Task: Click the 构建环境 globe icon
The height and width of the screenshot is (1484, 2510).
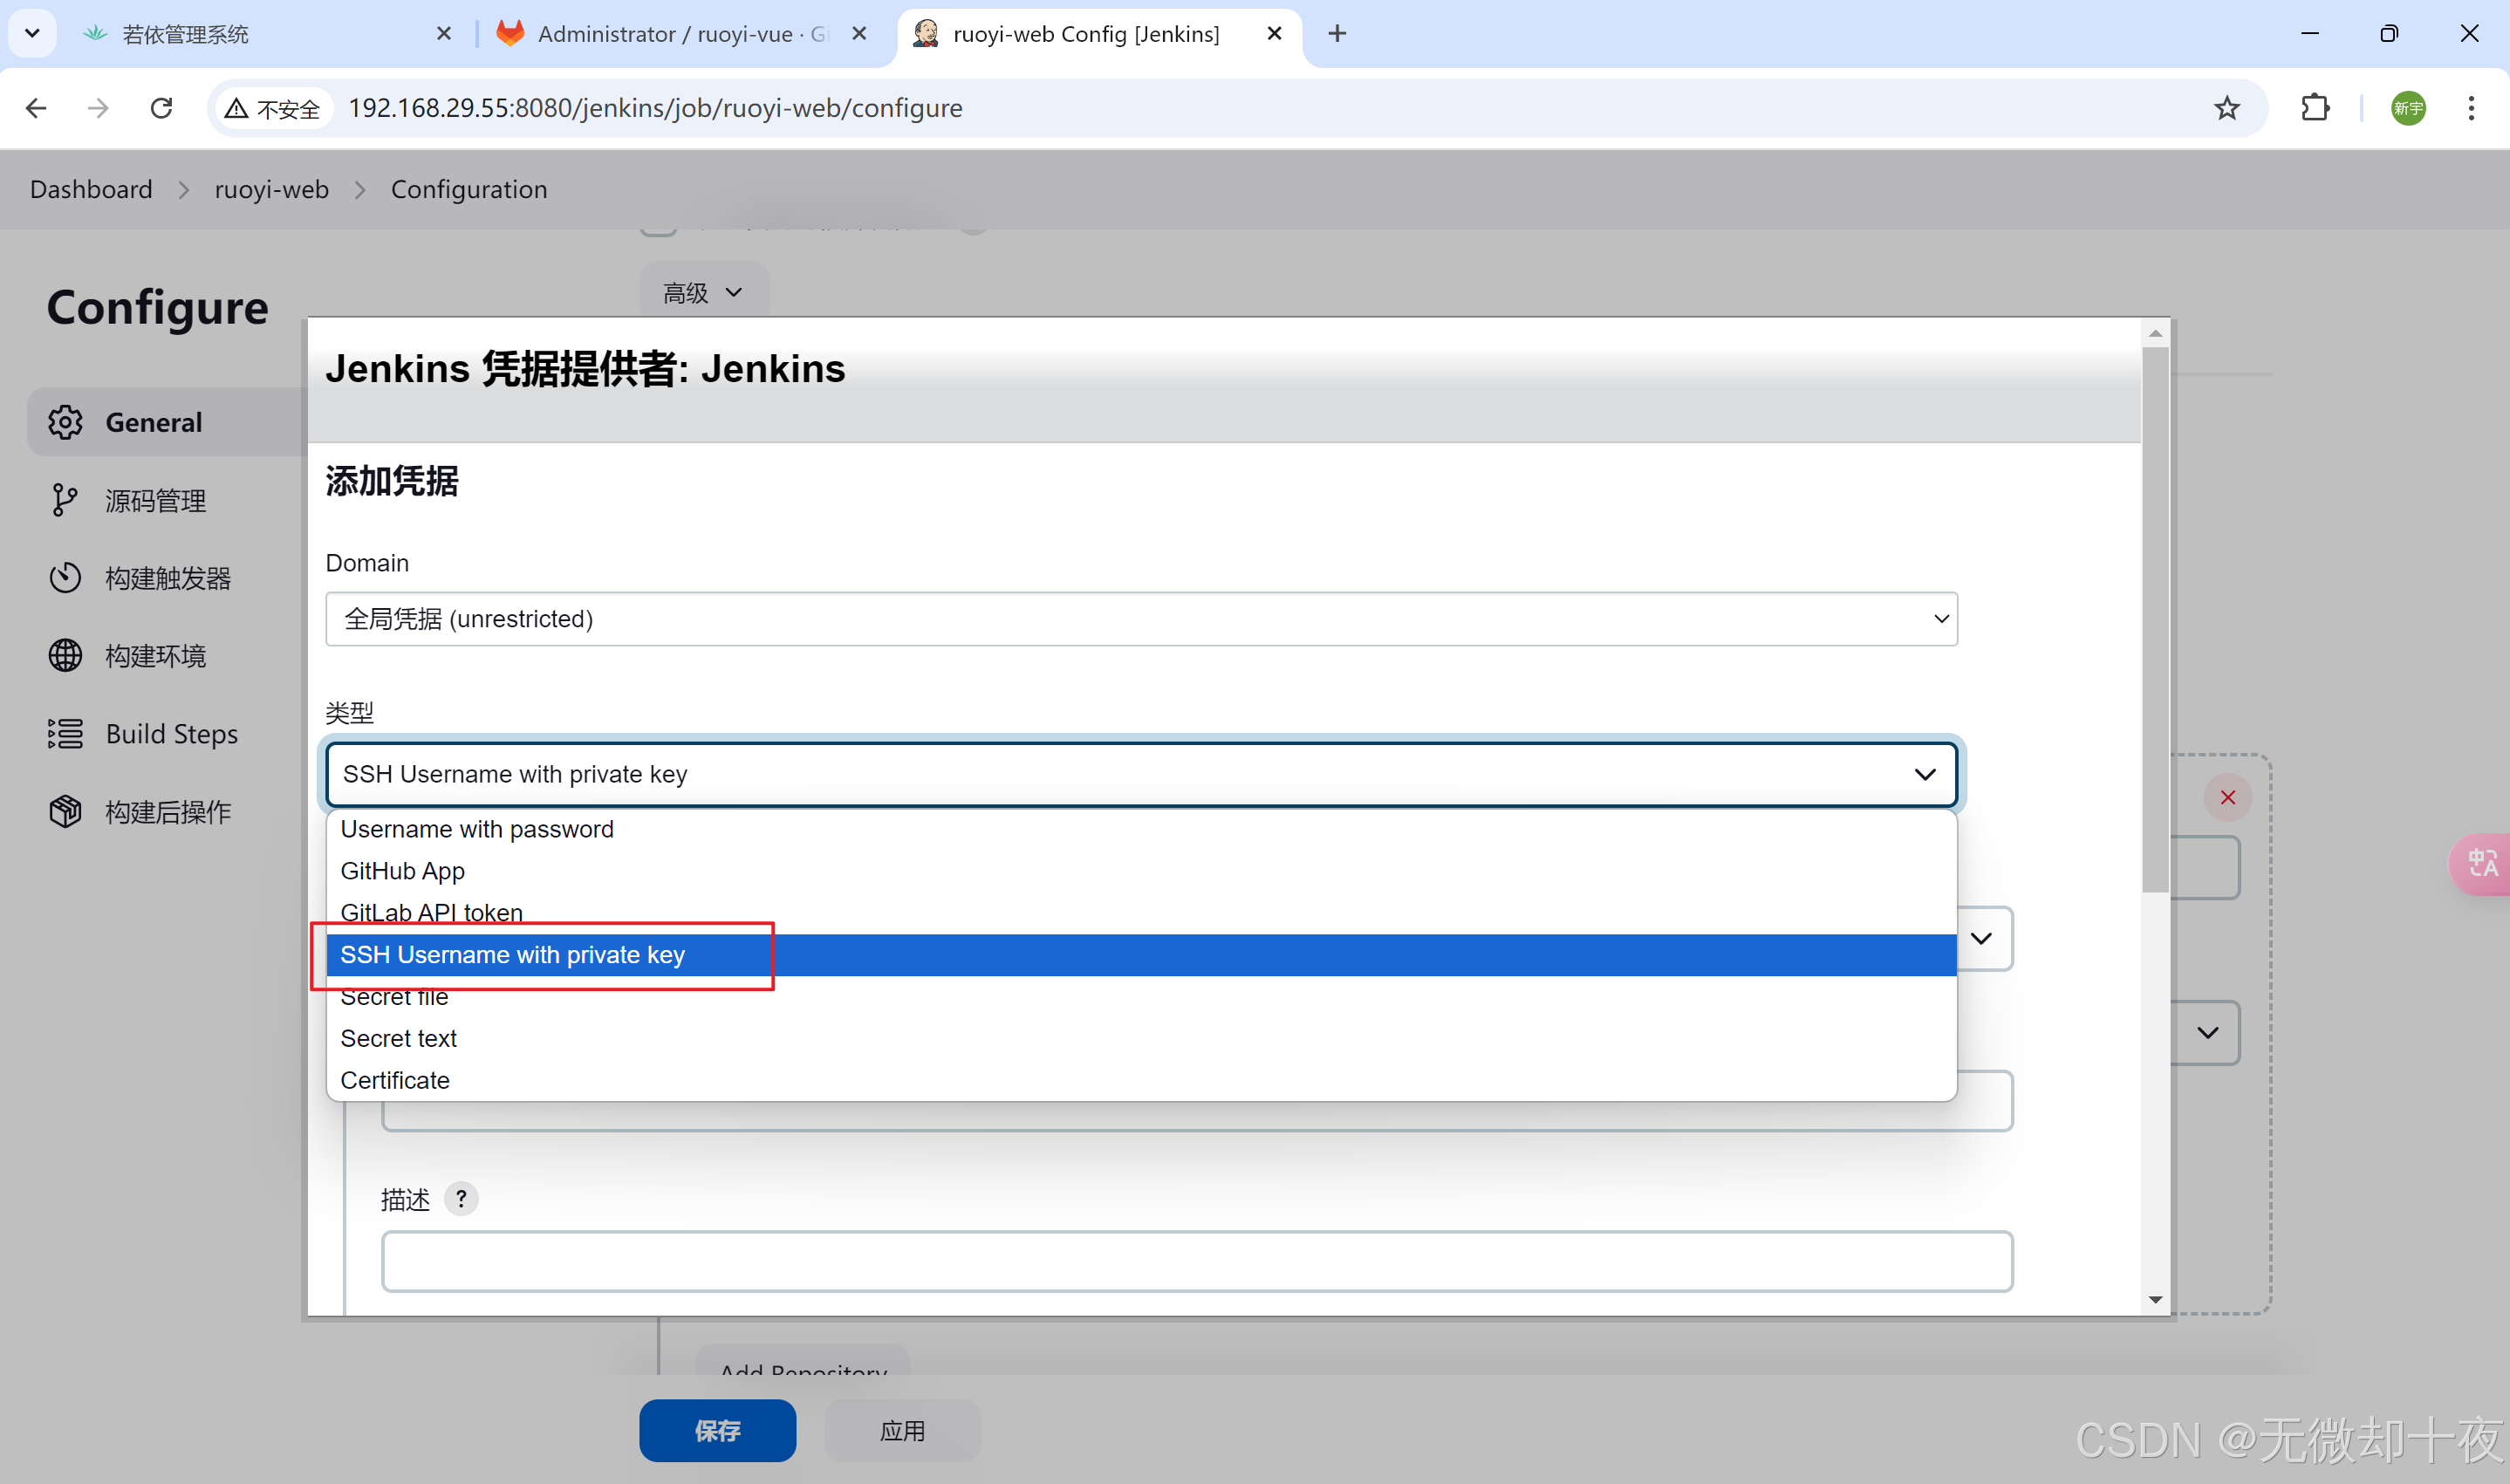Action: 65,656
